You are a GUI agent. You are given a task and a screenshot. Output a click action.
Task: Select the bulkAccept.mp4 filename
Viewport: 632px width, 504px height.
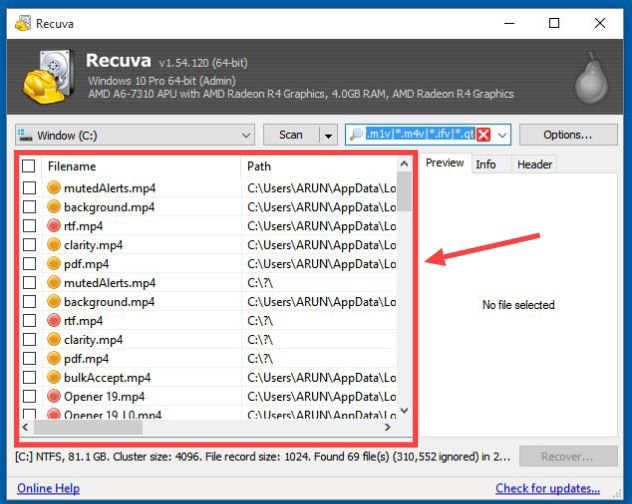coord(107,378)
